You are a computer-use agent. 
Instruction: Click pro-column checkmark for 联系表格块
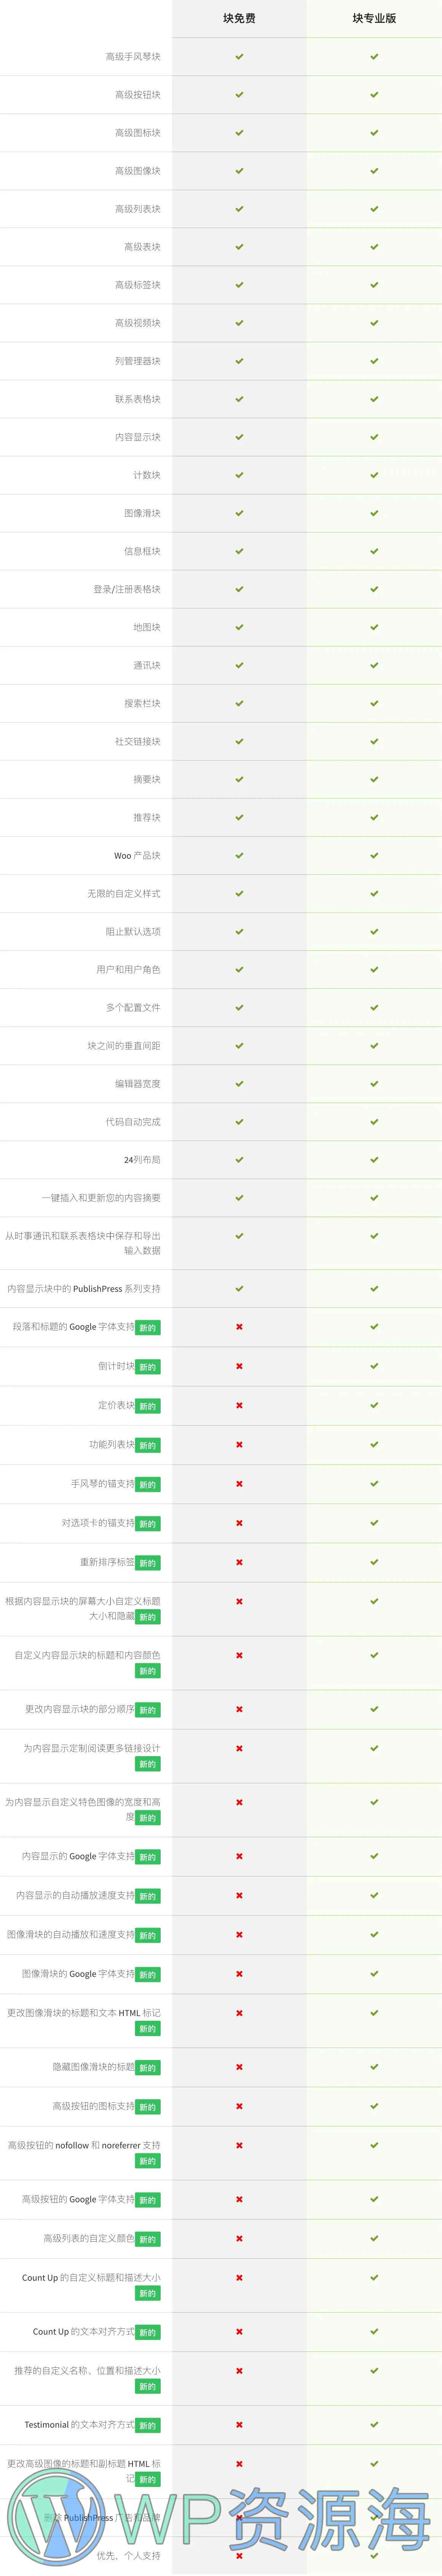click(x=374, y=399)
